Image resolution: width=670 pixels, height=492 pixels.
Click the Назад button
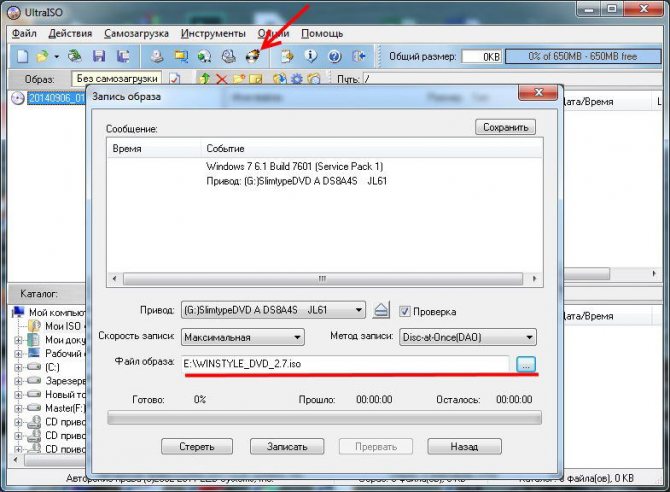click(x=464, y=447)
